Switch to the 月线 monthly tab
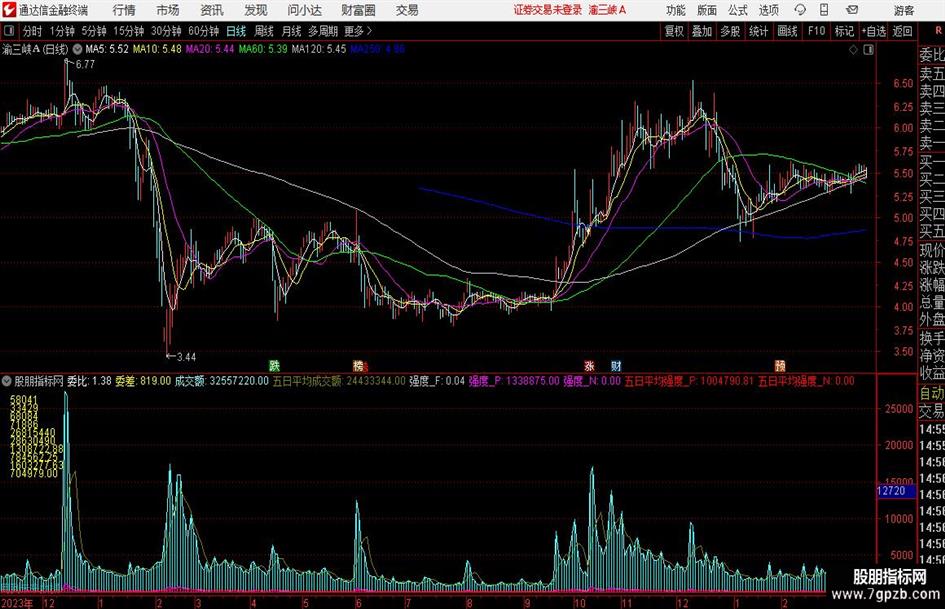This screenshot has width=945, height=609. pos(291,31)
